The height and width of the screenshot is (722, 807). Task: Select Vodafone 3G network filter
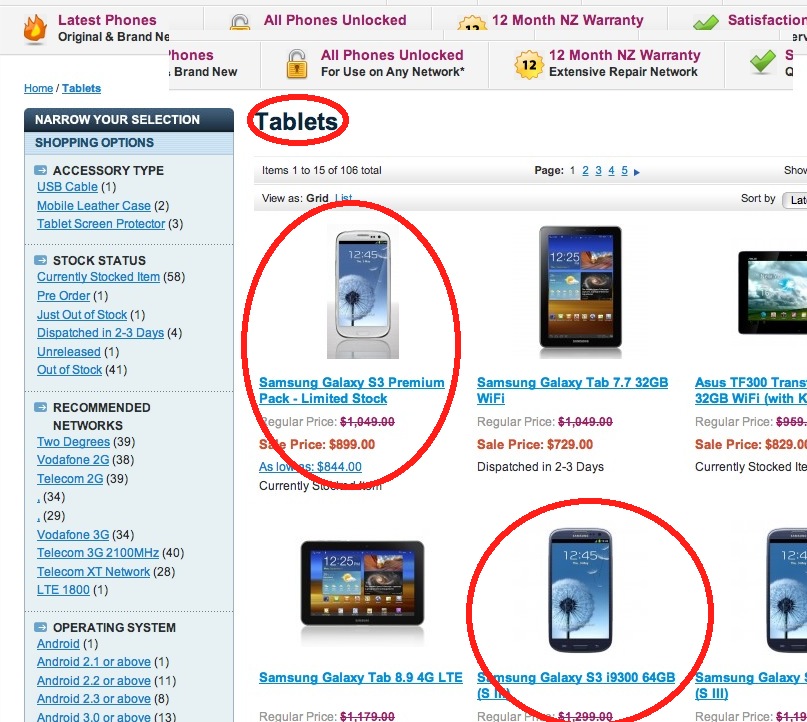coord(73,535)
